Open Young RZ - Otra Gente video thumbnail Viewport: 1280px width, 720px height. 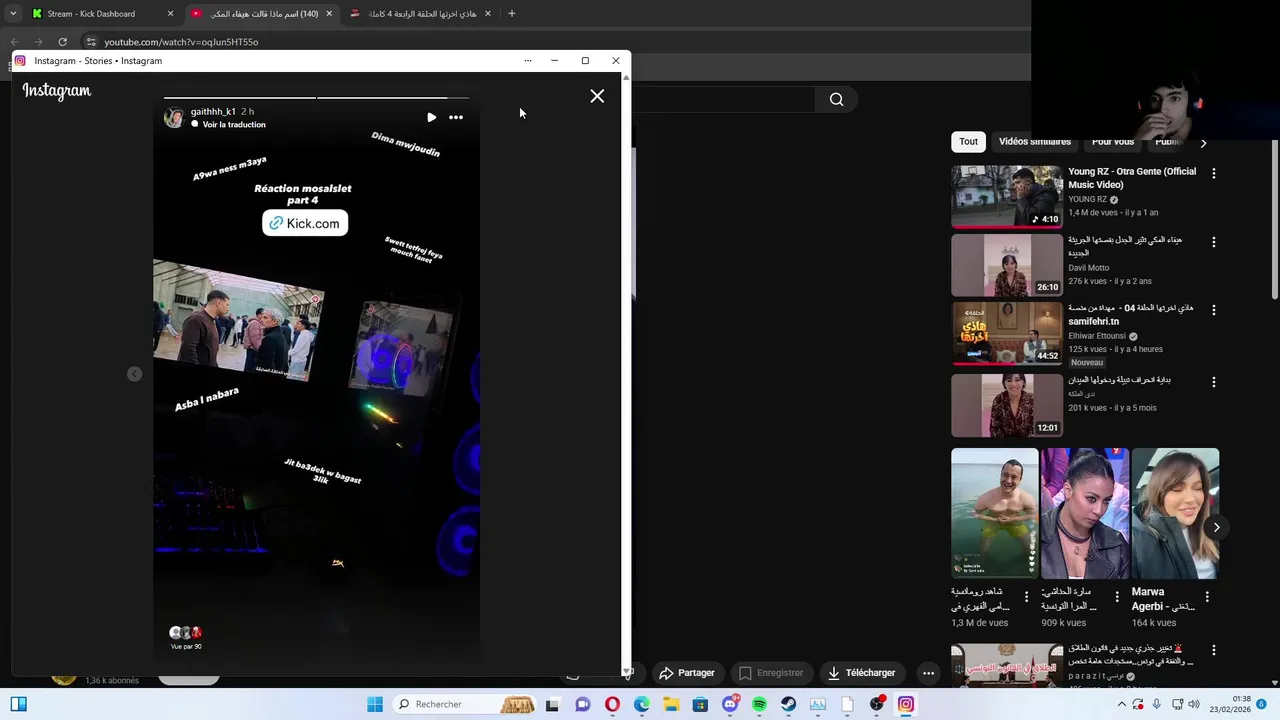point(1007,197)
